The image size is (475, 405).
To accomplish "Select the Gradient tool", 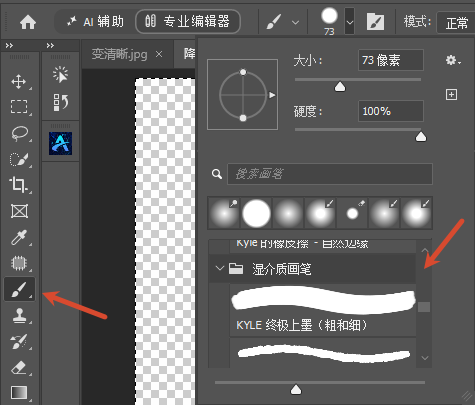I will click(x=19, y=393).
